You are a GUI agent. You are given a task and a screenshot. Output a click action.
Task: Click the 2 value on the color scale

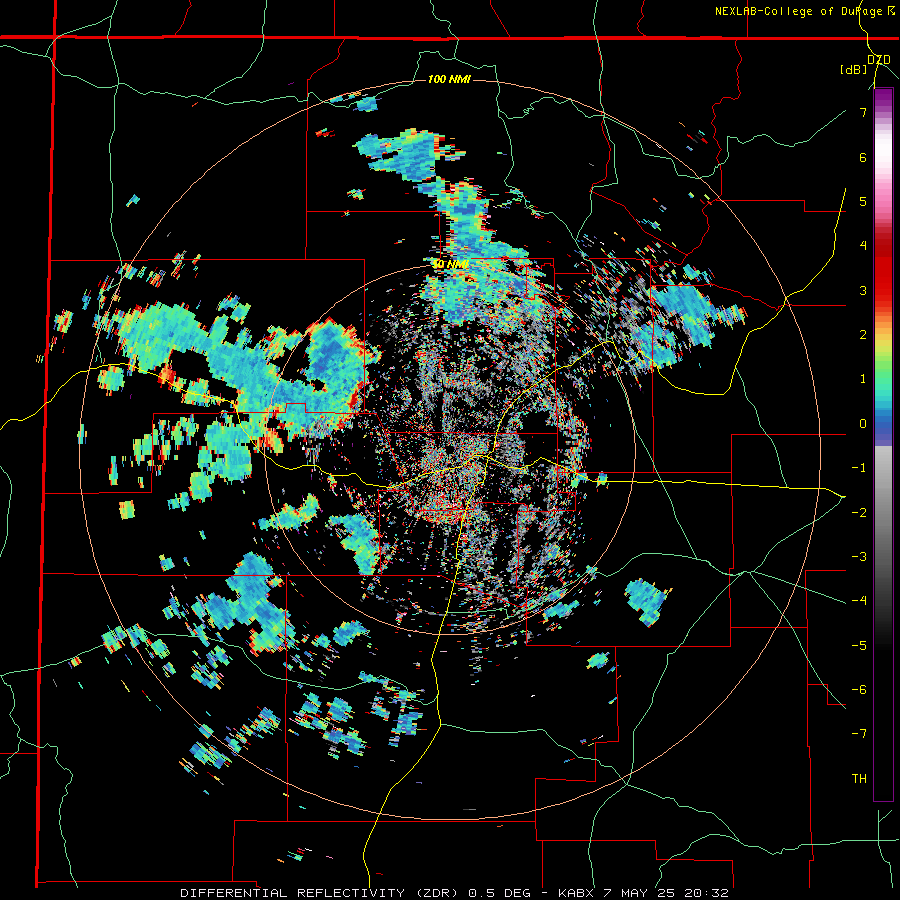(x=863, y=335)
